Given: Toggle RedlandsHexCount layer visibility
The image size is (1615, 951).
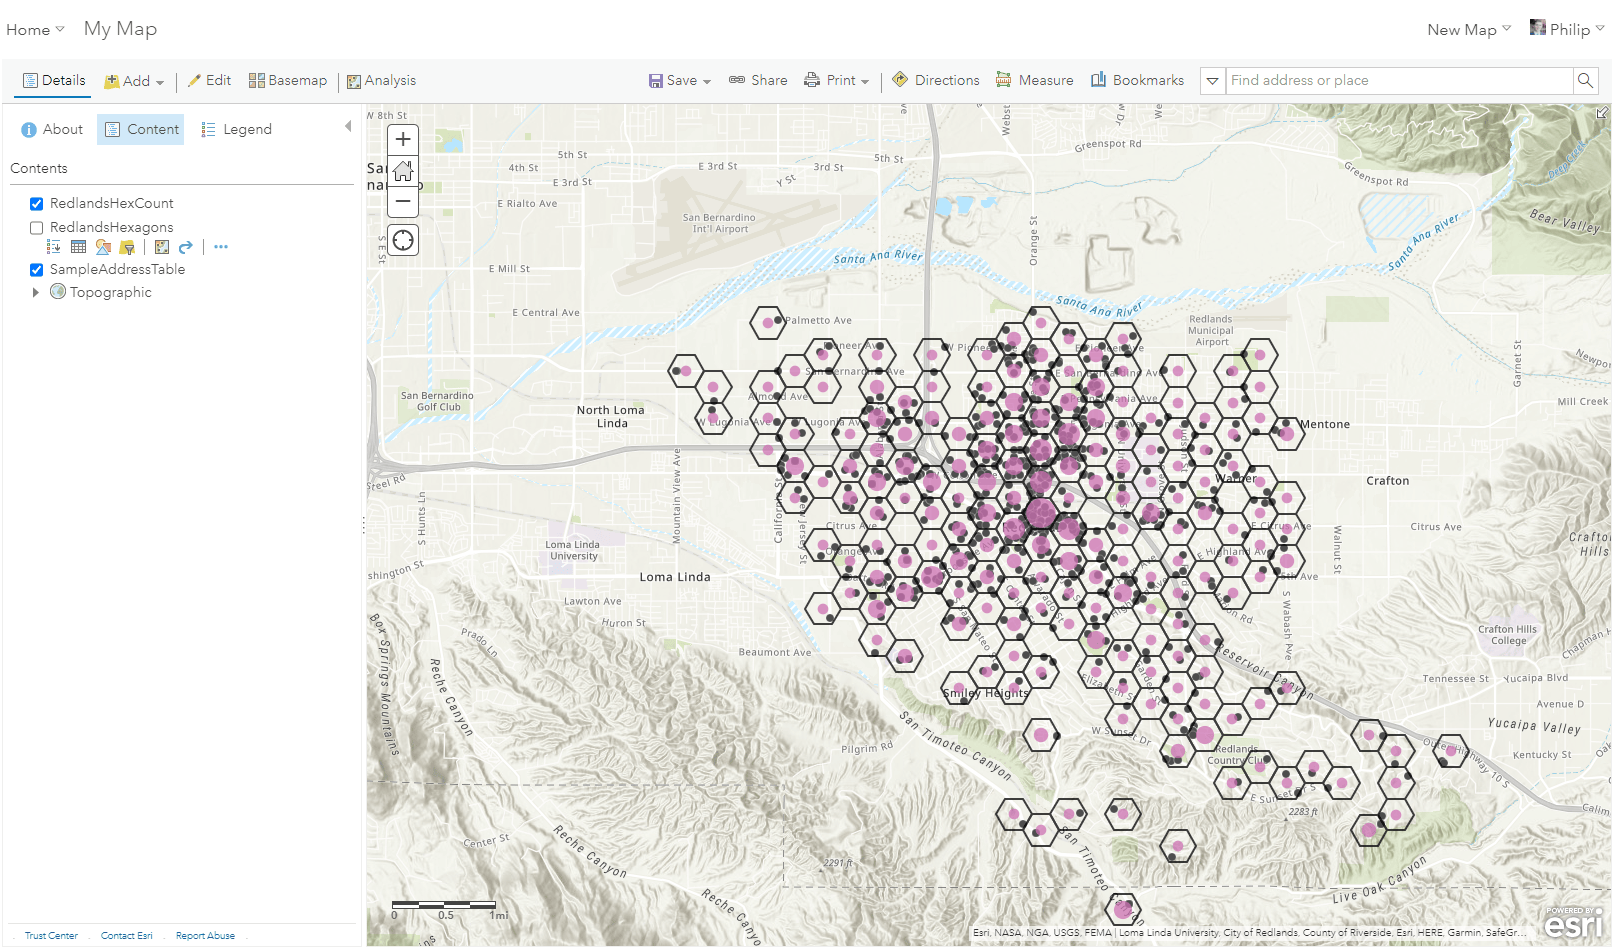Looking at the screenshot, I should click(x=37, y=204).
